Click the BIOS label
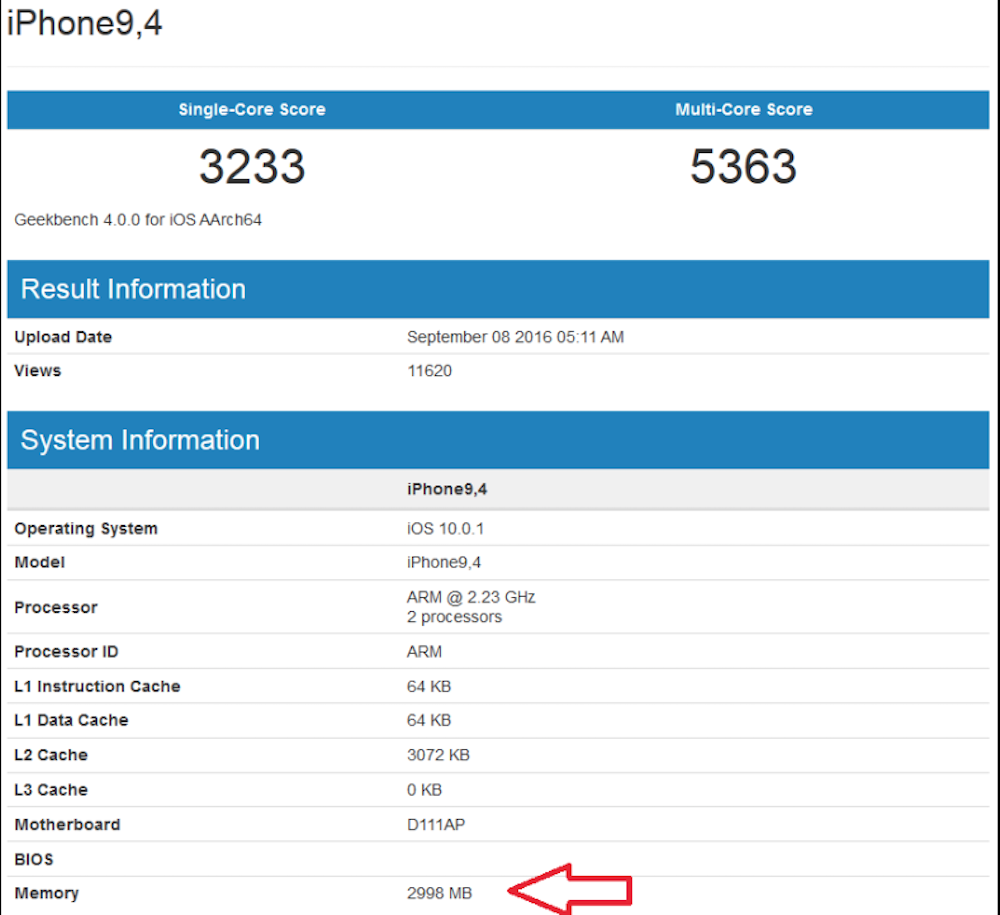Image resolution: width=1000 pixels, height=915 pixels. [34, 860]
